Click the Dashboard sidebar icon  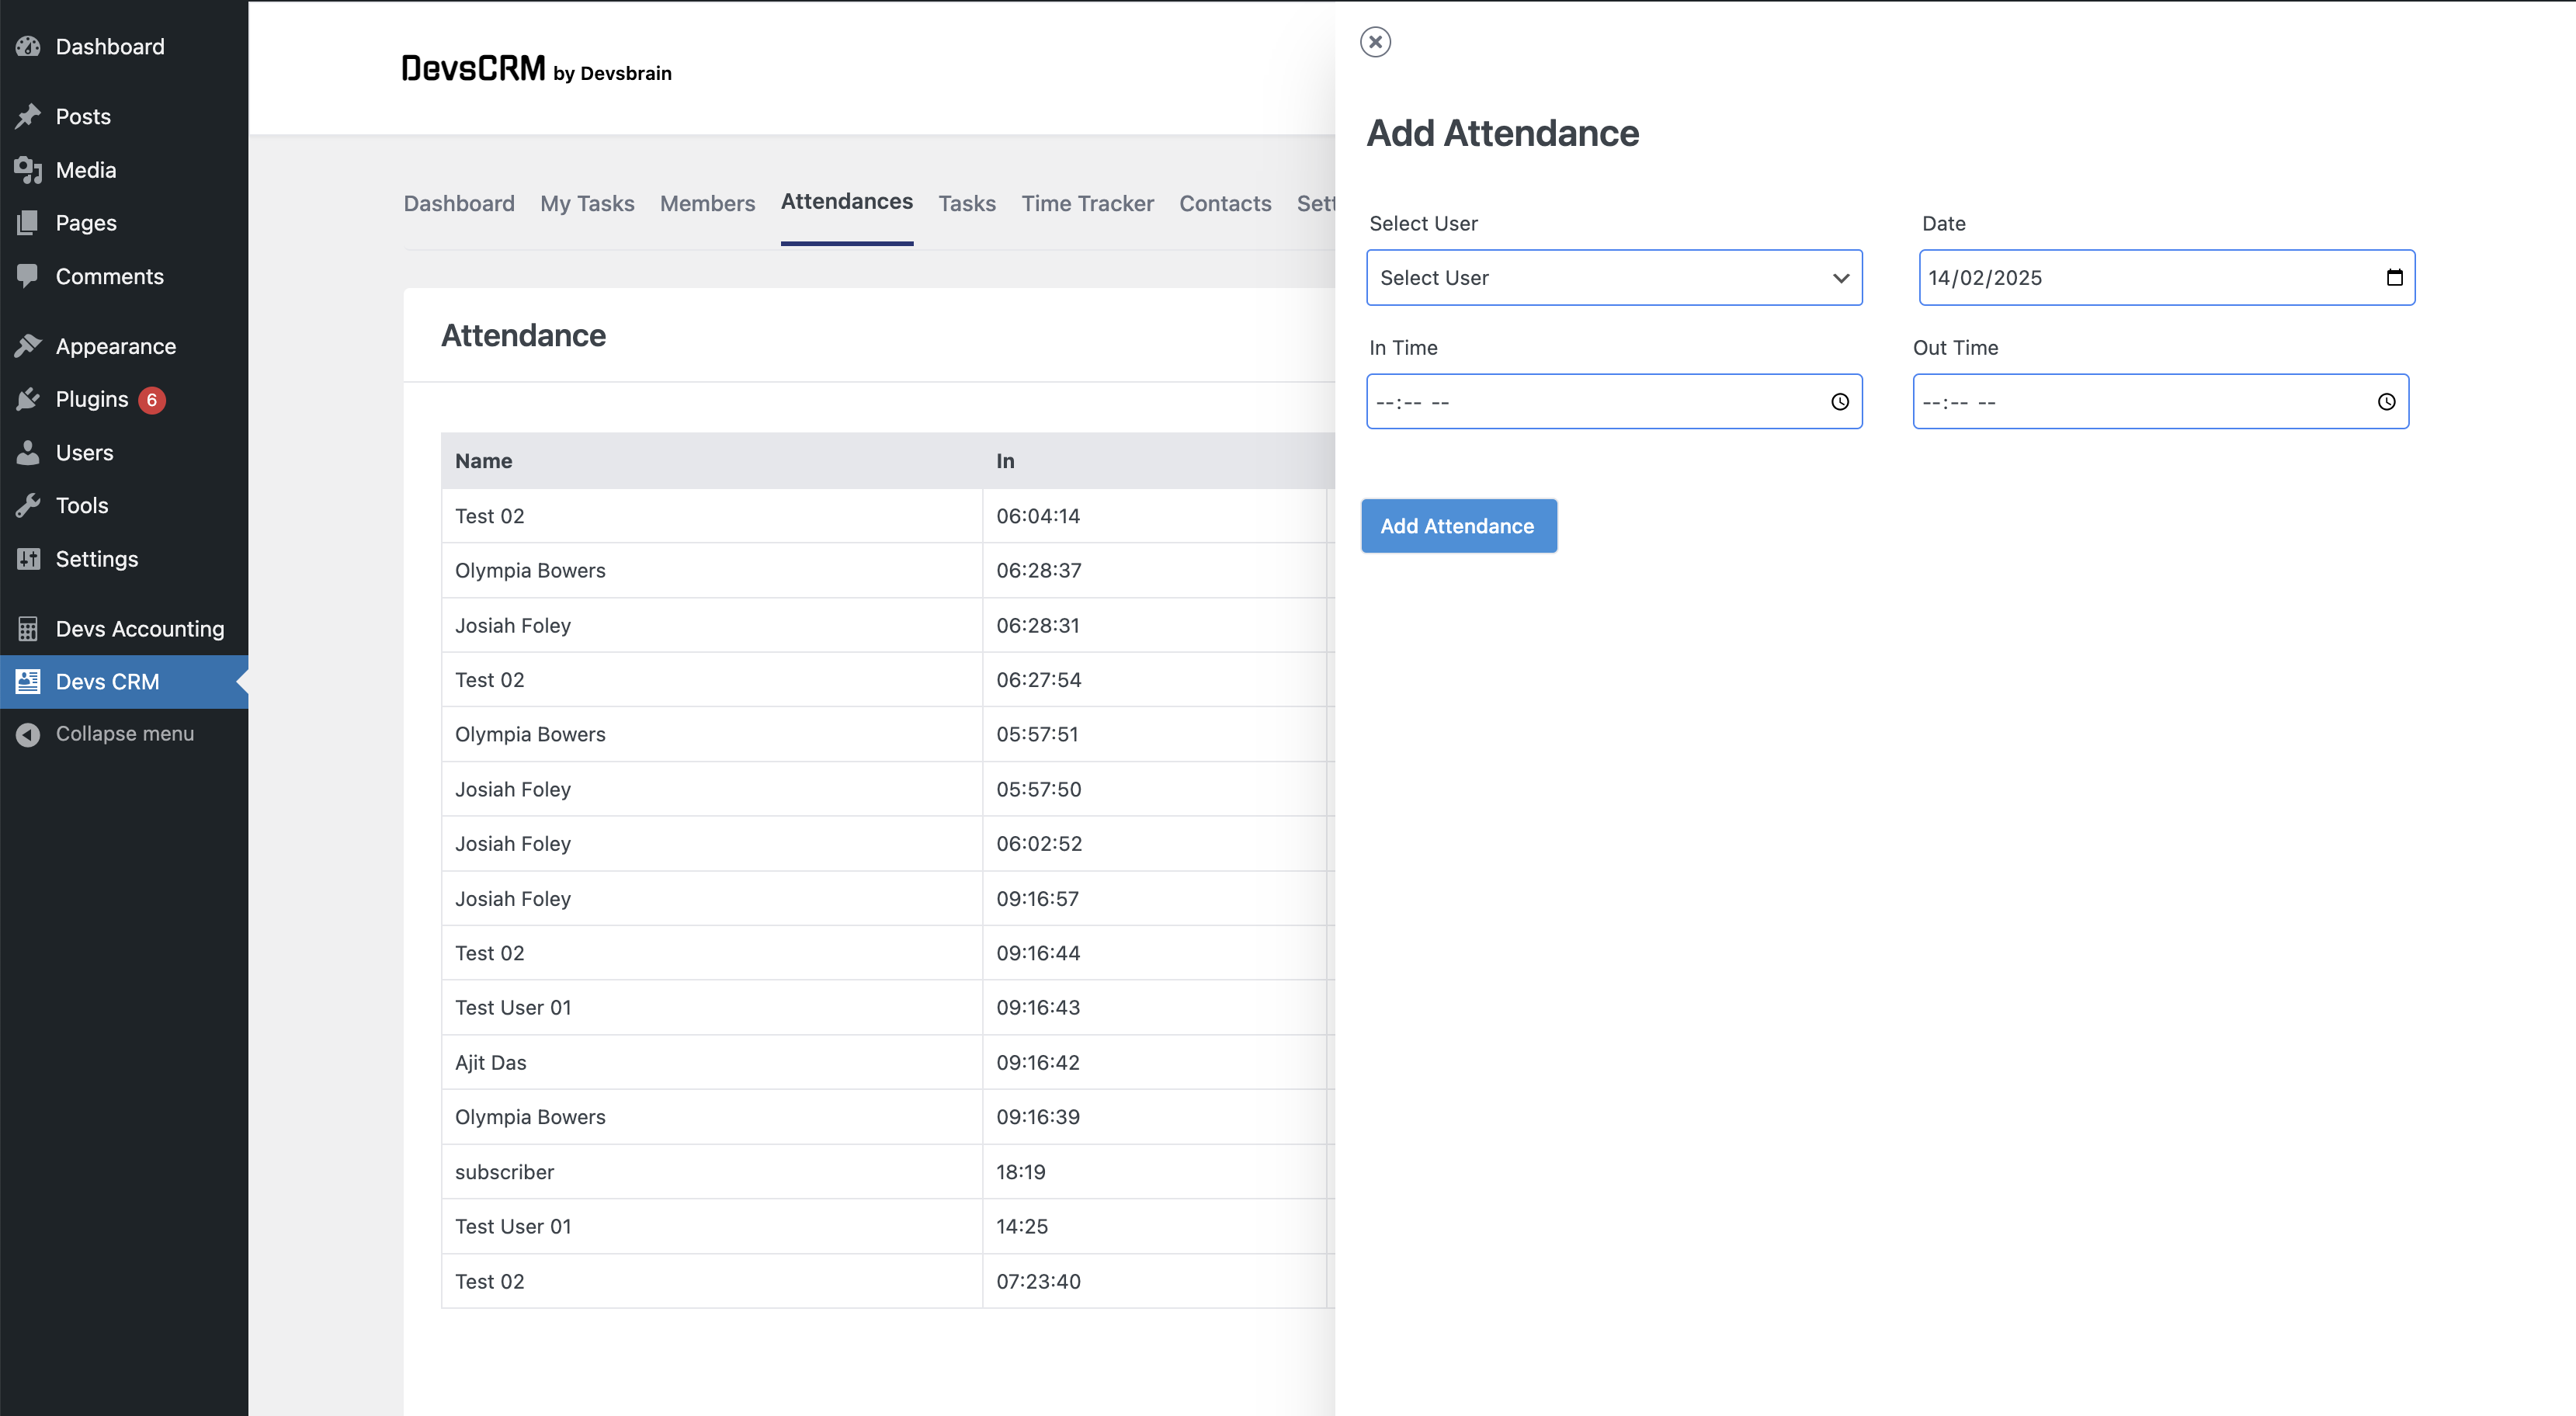click(28, 46)
